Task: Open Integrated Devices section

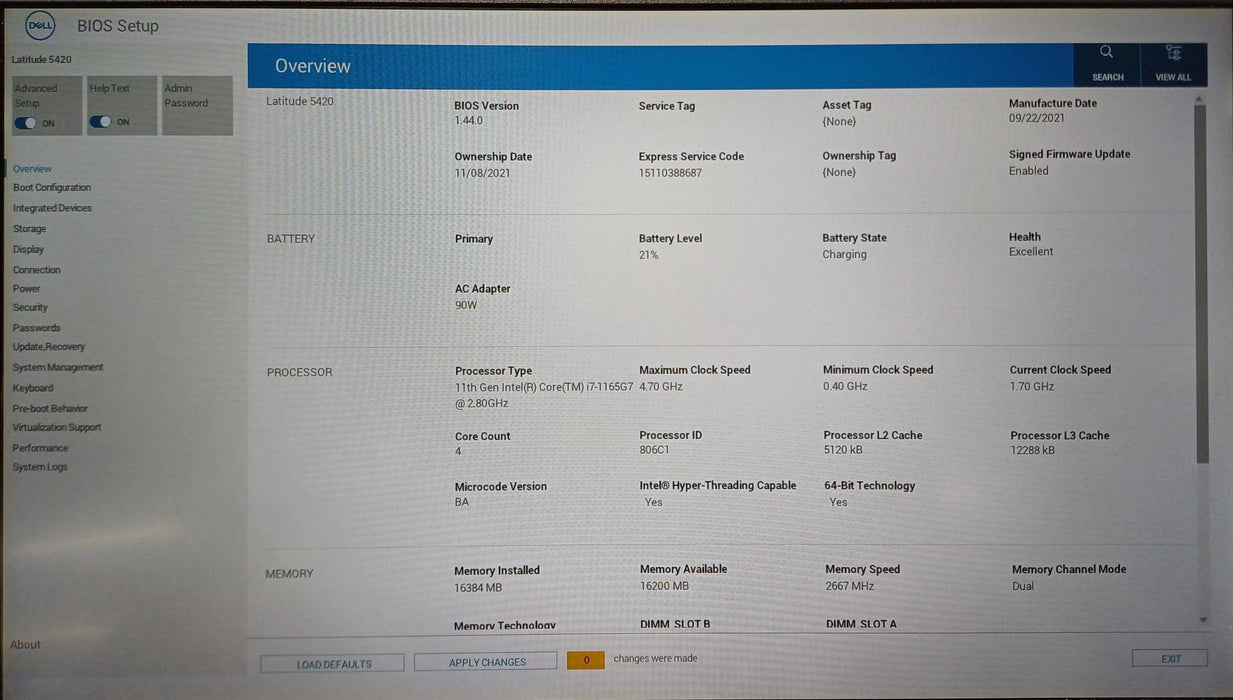Action: pyautogui.click(x=52, y=208)
